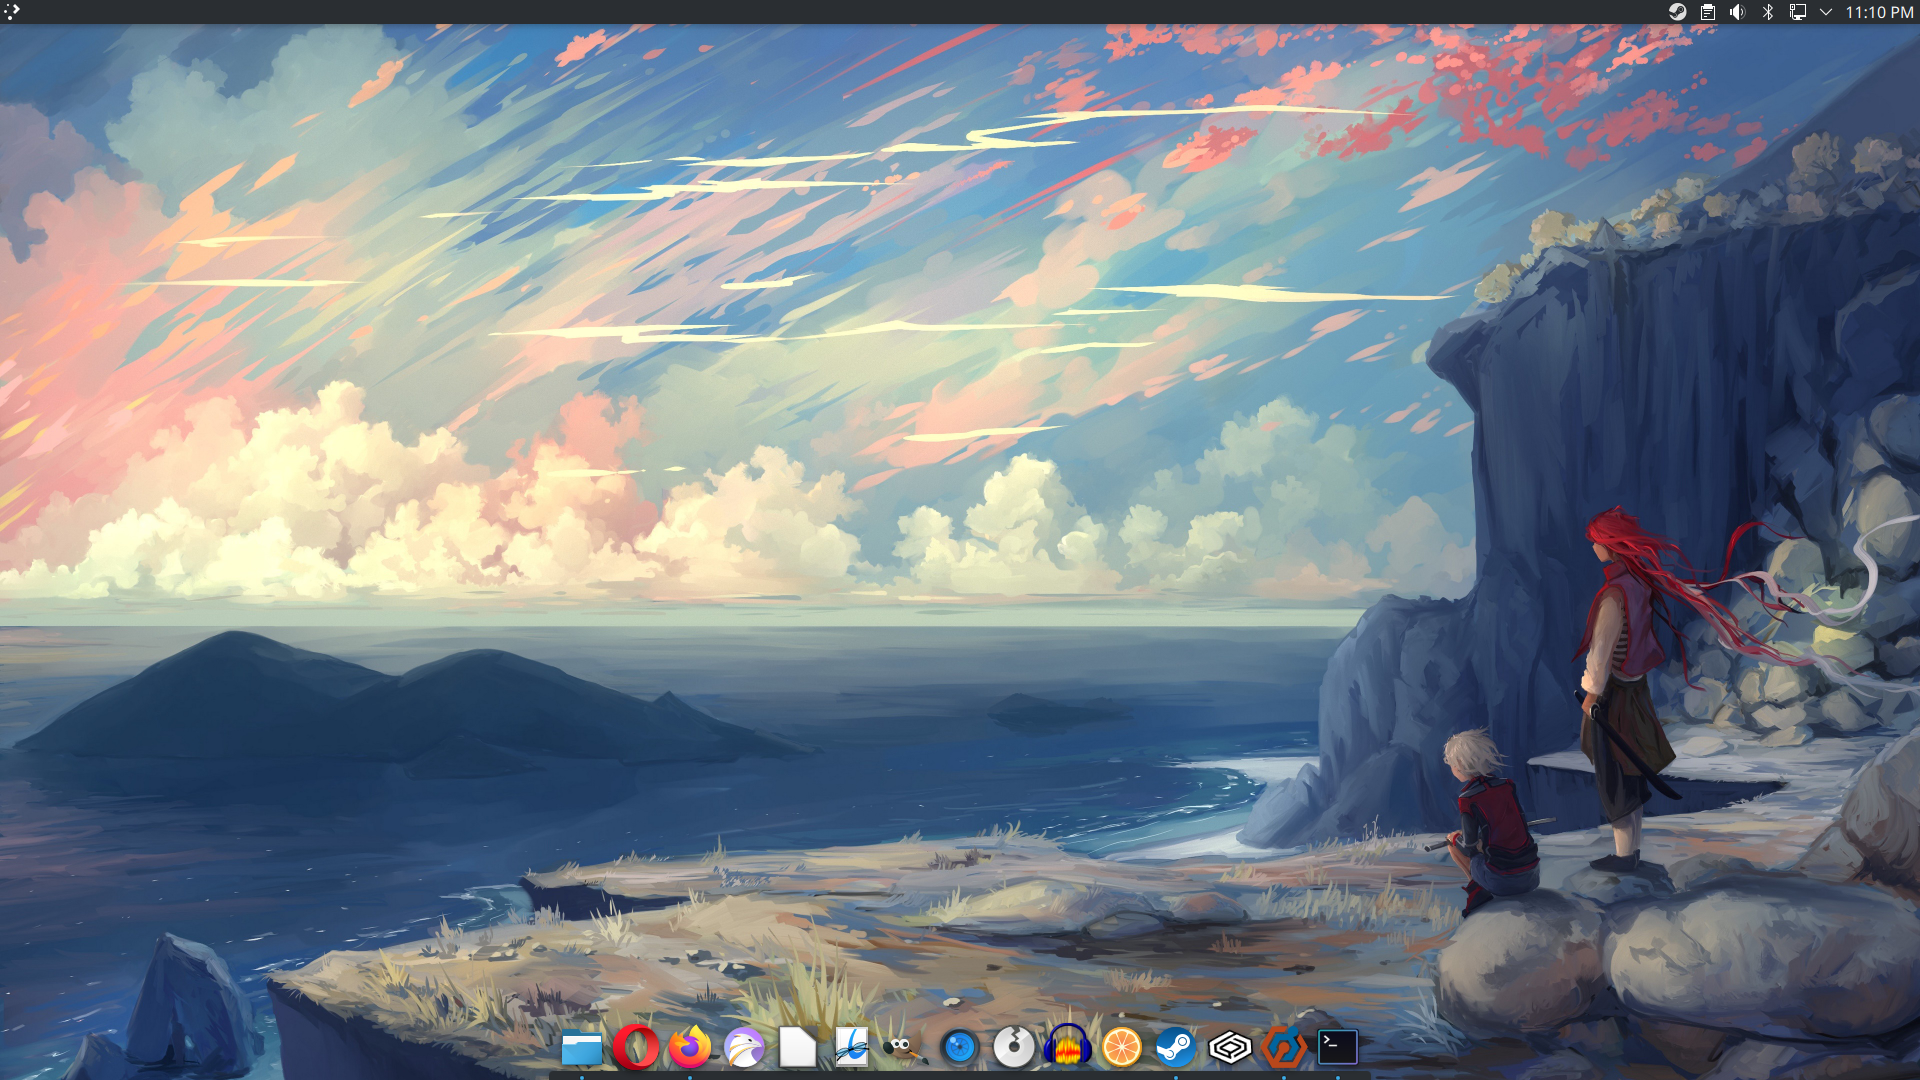Open the orange slice app icon in dock
Viewport: 1920px width, 1080px height.
(x=1122, y=1048)
